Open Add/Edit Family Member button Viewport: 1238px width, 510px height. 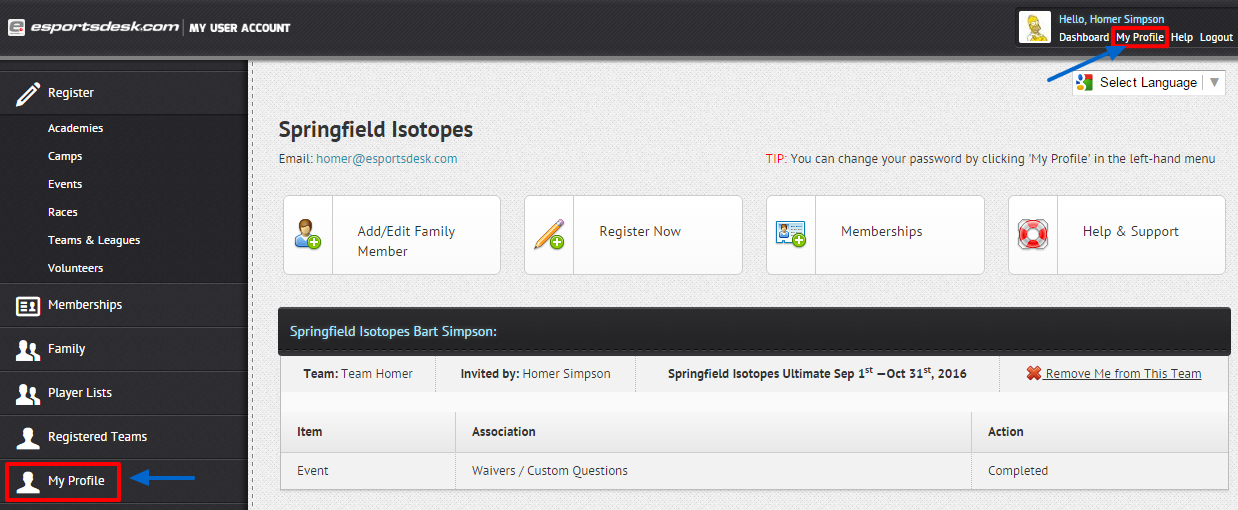[x=392, y=235]
